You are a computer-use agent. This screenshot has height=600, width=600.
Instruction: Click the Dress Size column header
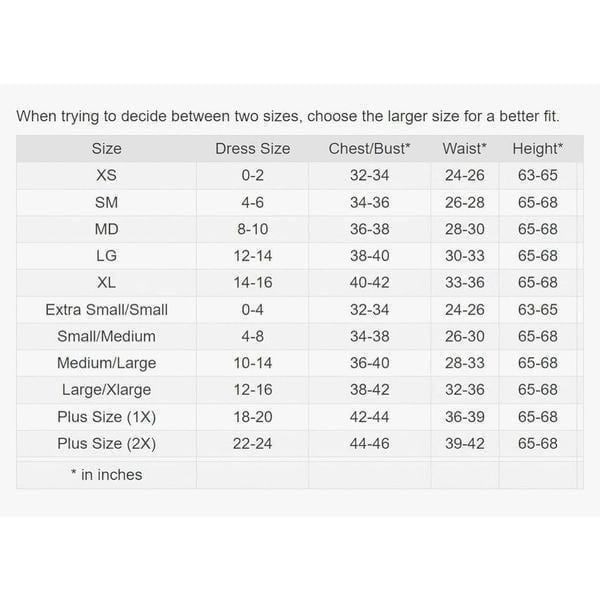253,148
